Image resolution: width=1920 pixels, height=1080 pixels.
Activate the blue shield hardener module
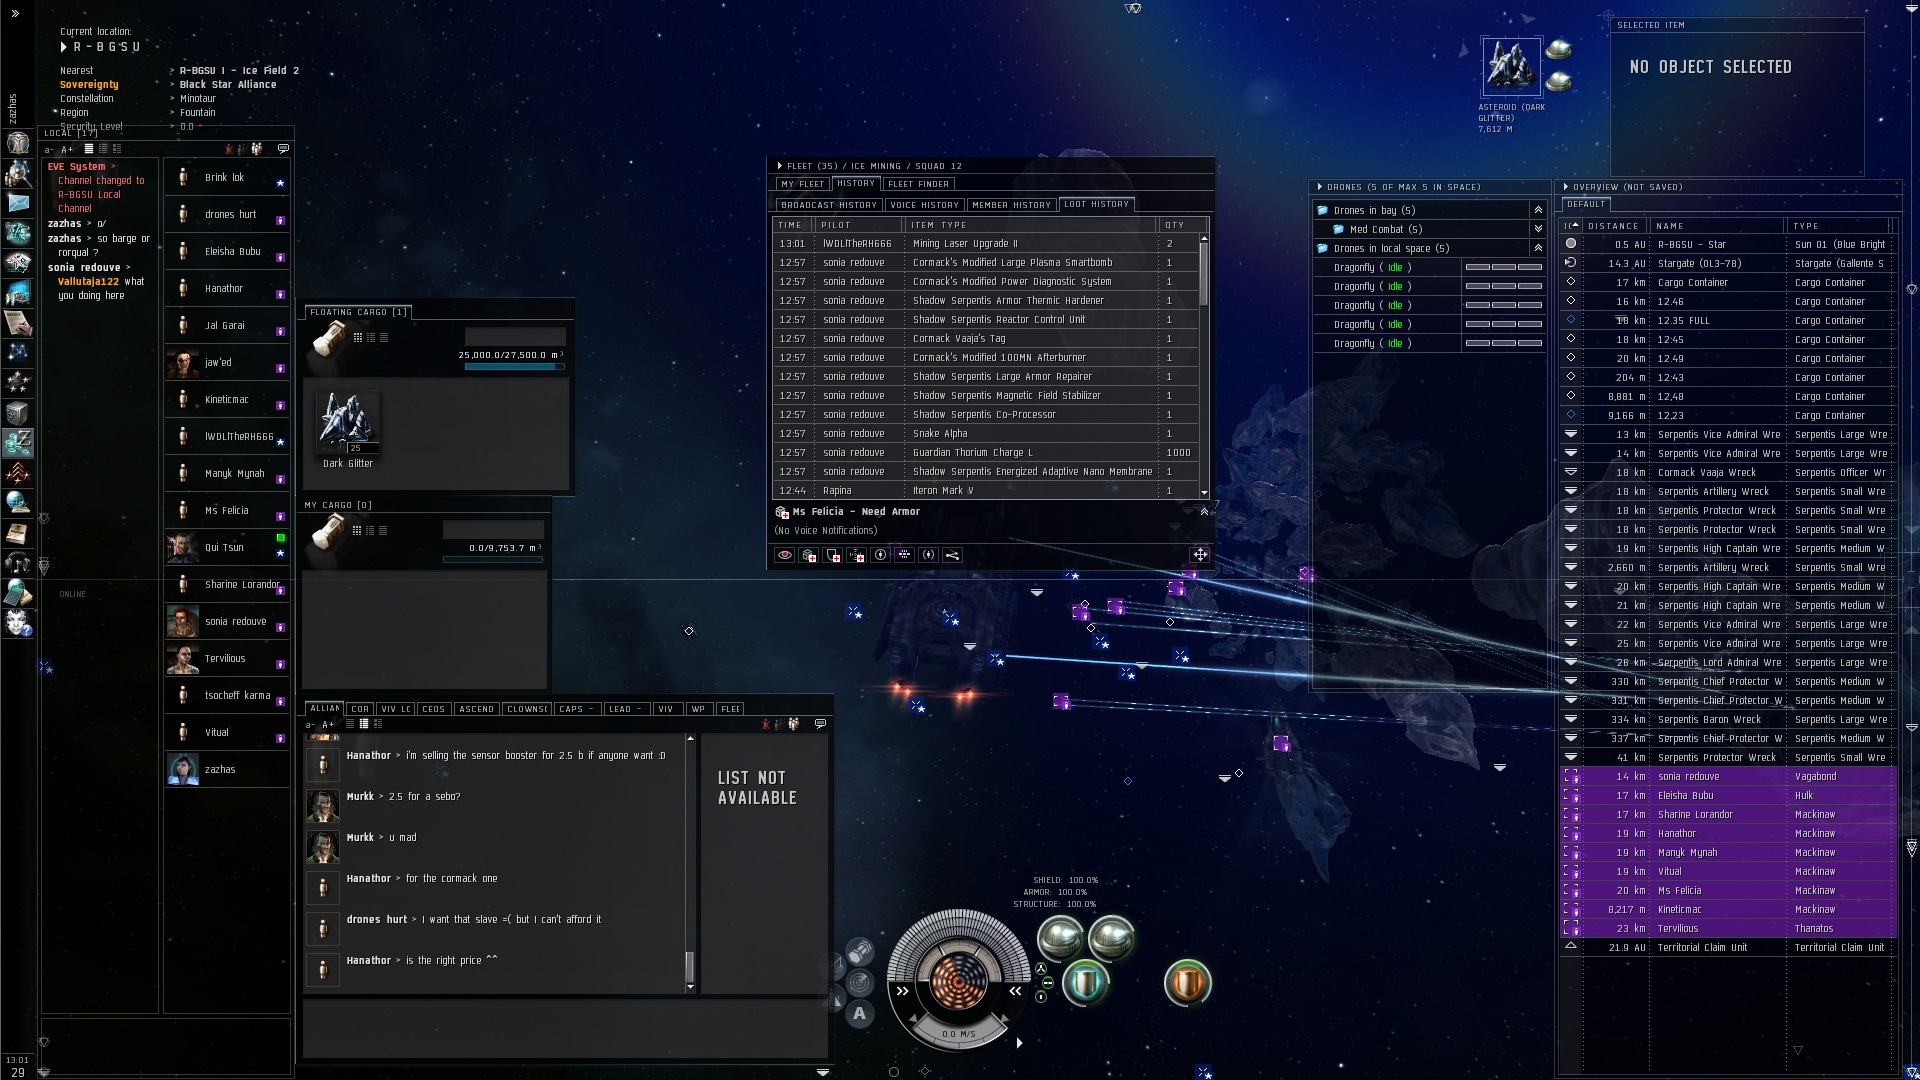(1085, 983)
